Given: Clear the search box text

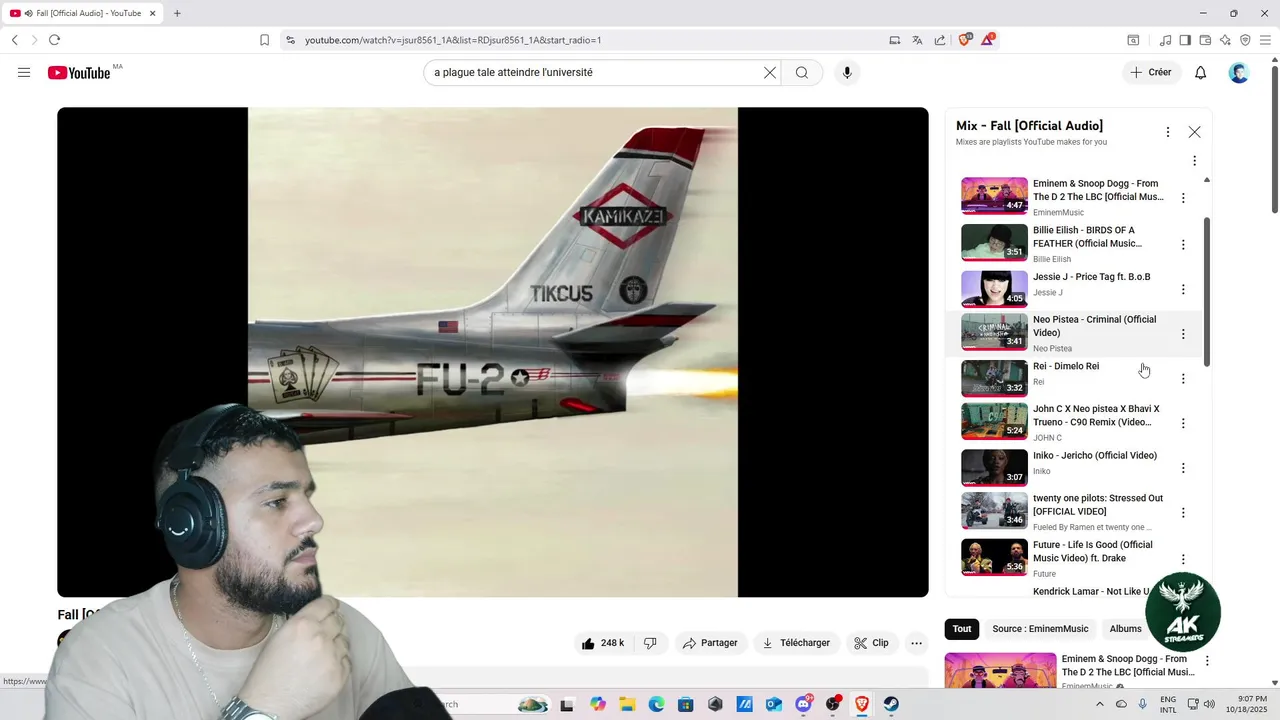Looking at the screenshot, I should coord(770,72).
